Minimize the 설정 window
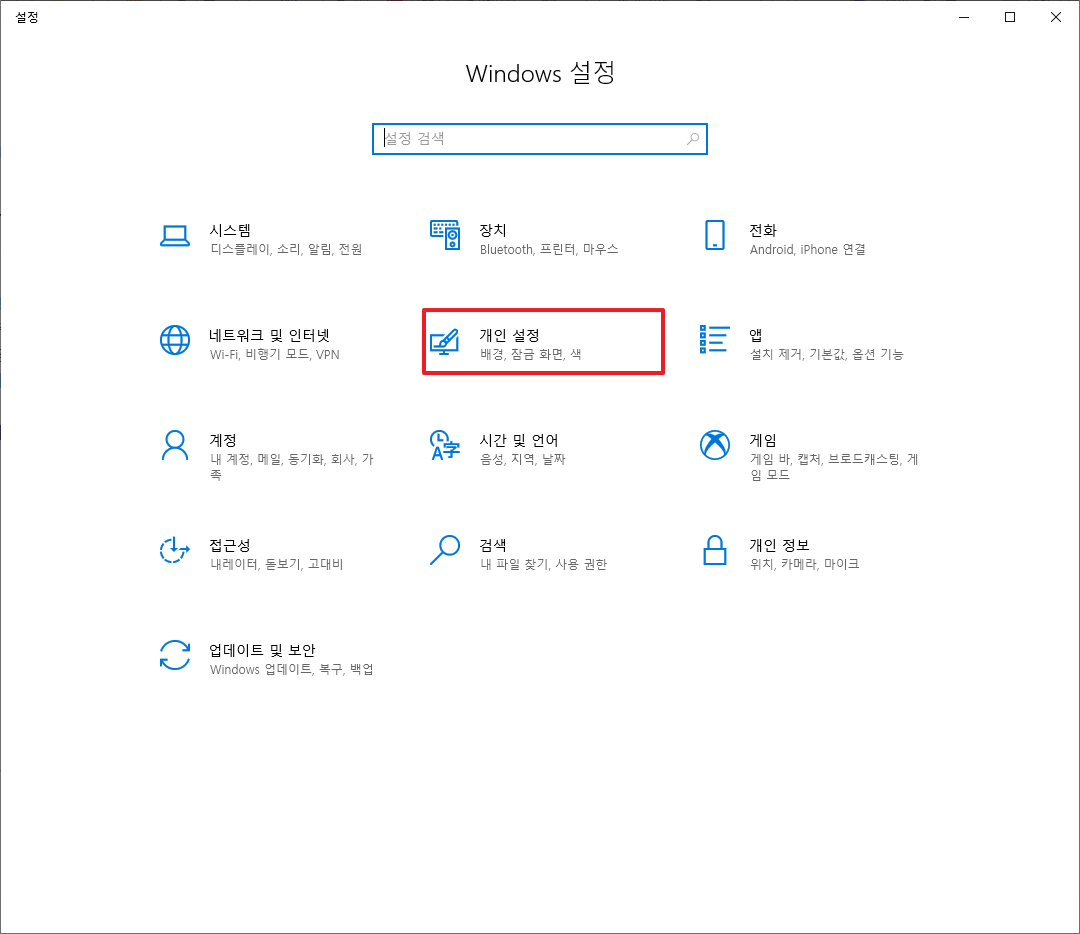This screenshot has width=1080, height=934. [x=964, y=17]
